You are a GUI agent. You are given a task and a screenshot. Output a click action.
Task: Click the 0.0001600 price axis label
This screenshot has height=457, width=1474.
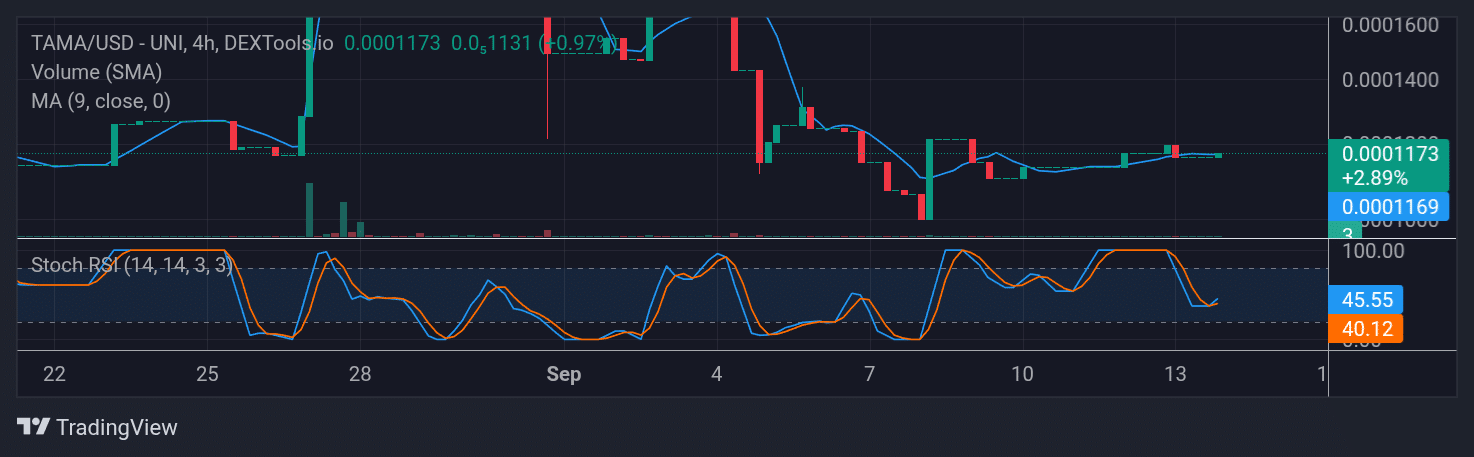coord(1390,24)
